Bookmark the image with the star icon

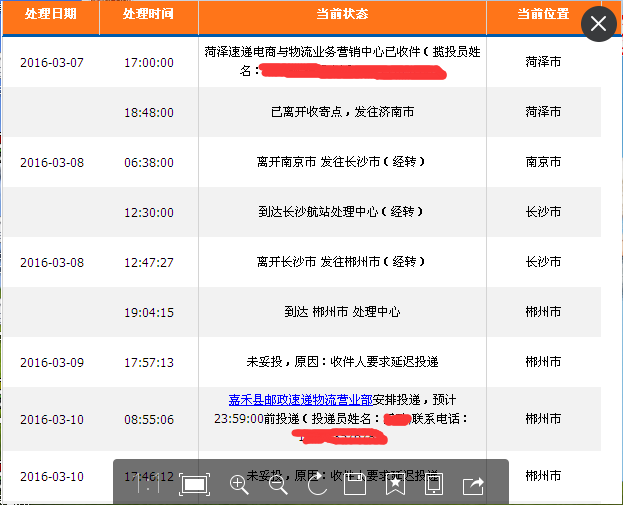click(394, 485)
